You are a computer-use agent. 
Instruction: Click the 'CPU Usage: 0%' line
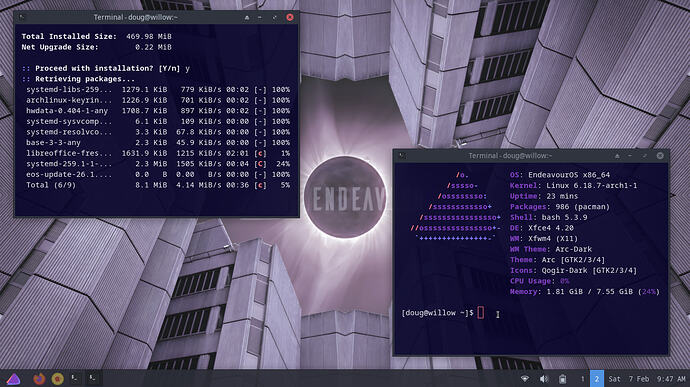tap(540, 281)
